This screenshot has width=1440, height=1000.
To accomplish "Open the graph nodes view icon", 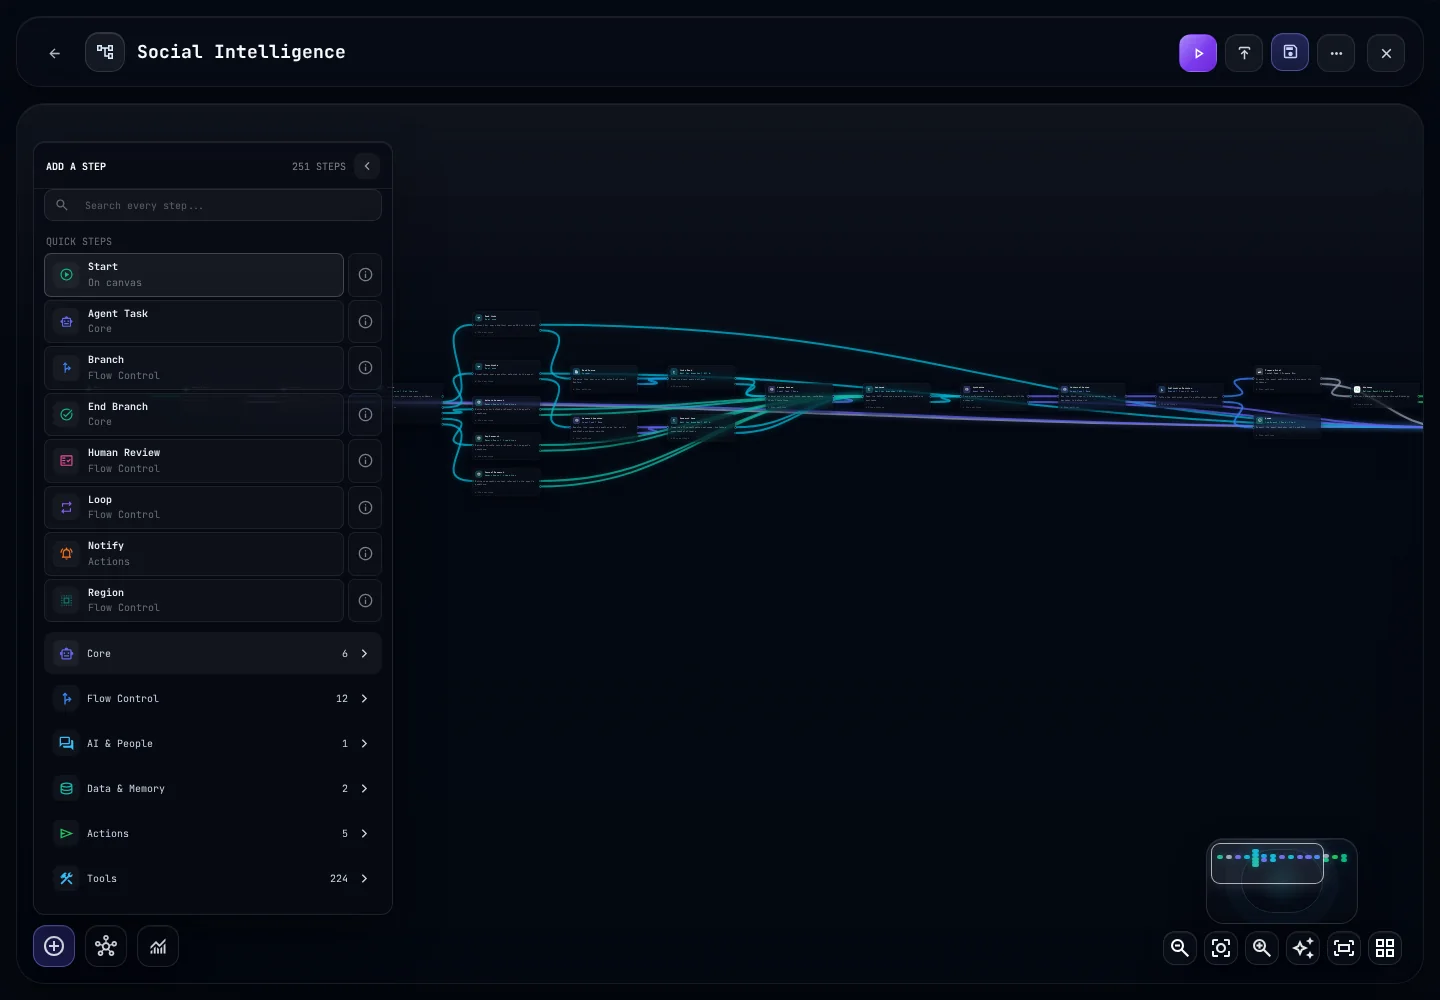I will (106, 946).
